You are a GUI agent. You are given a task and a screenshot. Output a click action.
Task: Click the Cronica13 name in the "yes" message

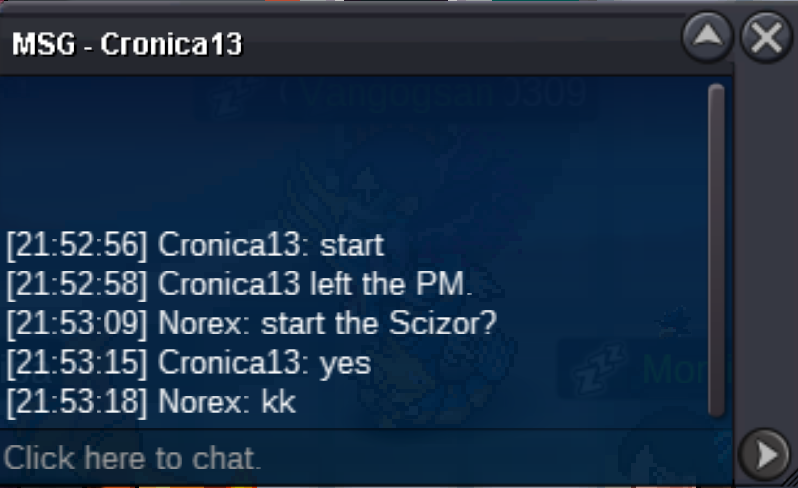[229, 363]
